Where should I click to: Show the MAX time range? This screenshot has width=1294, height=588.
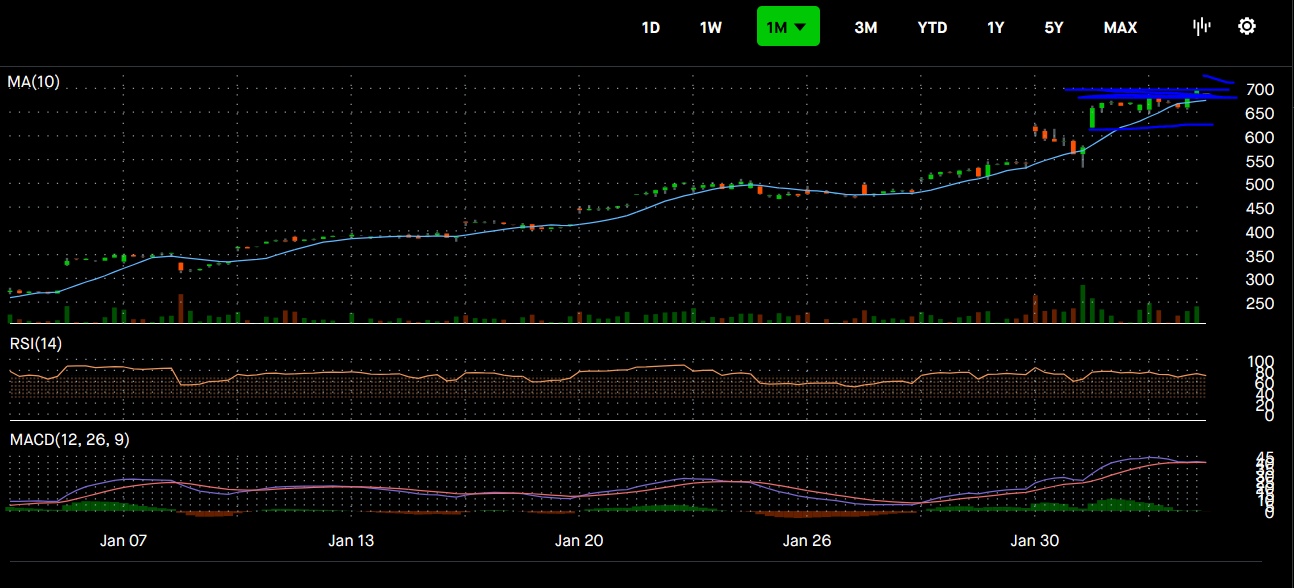click(x=1120, y=28)
